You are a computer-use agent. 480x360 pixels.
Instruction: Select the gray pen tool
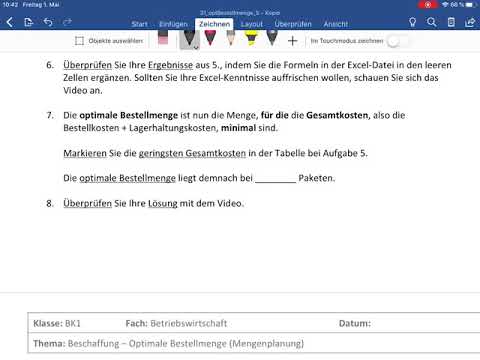coord(272,37)
